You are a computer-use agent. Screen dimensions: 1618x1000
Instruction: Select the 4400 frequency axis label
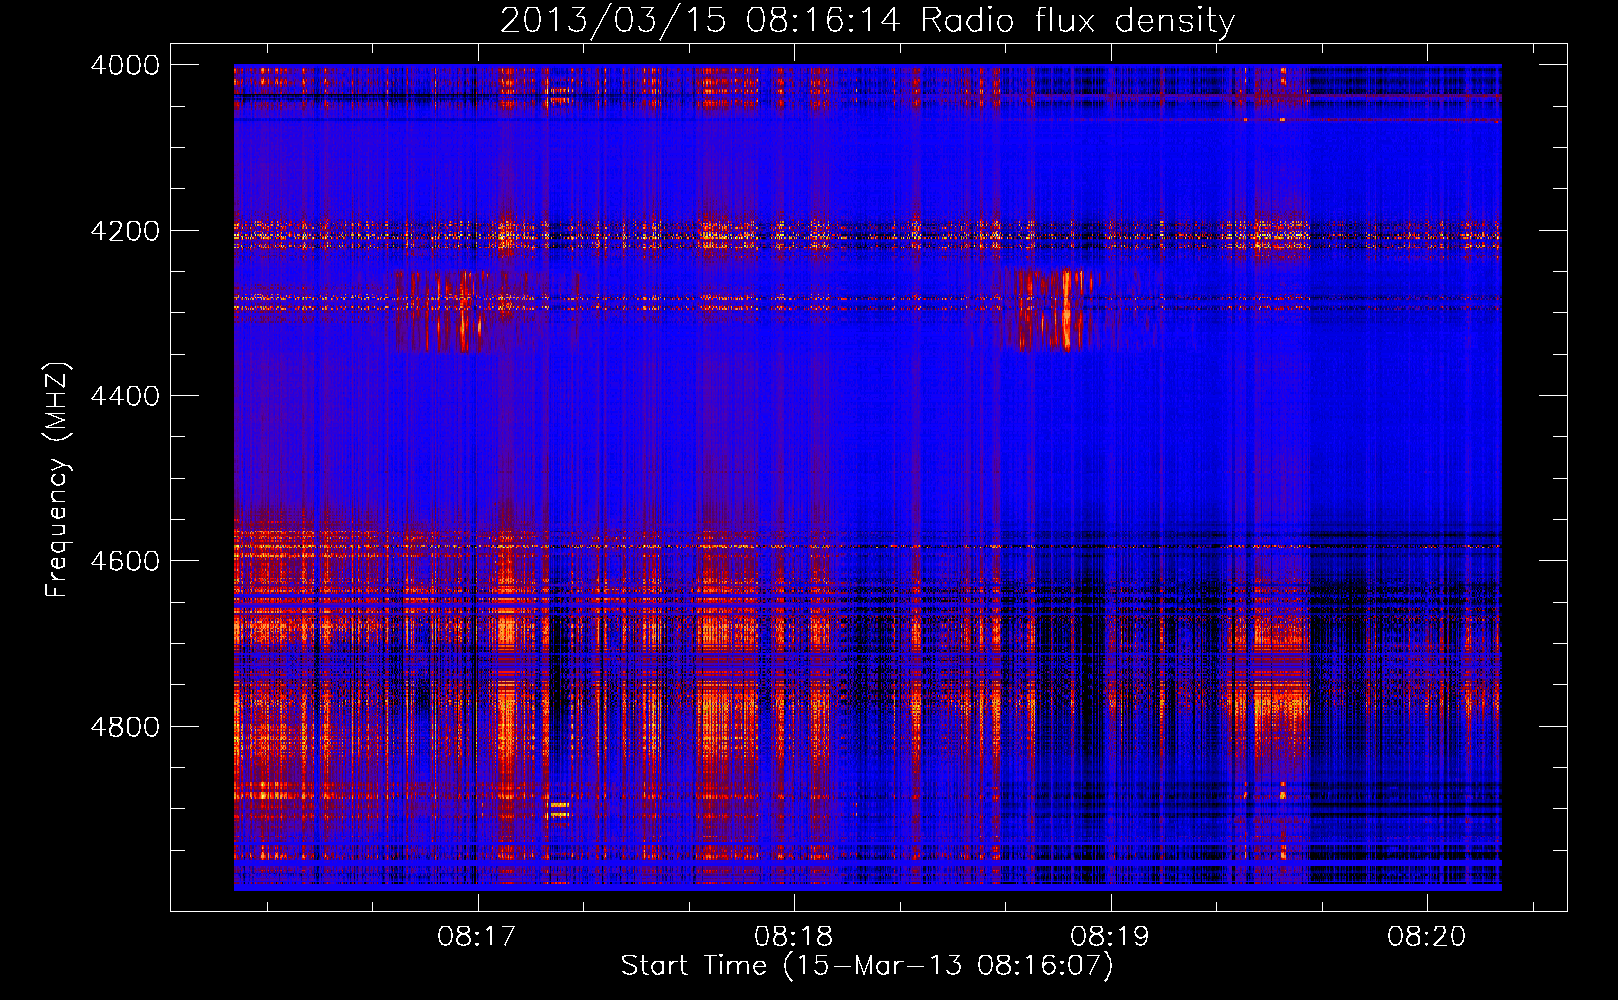click(125, 396)
